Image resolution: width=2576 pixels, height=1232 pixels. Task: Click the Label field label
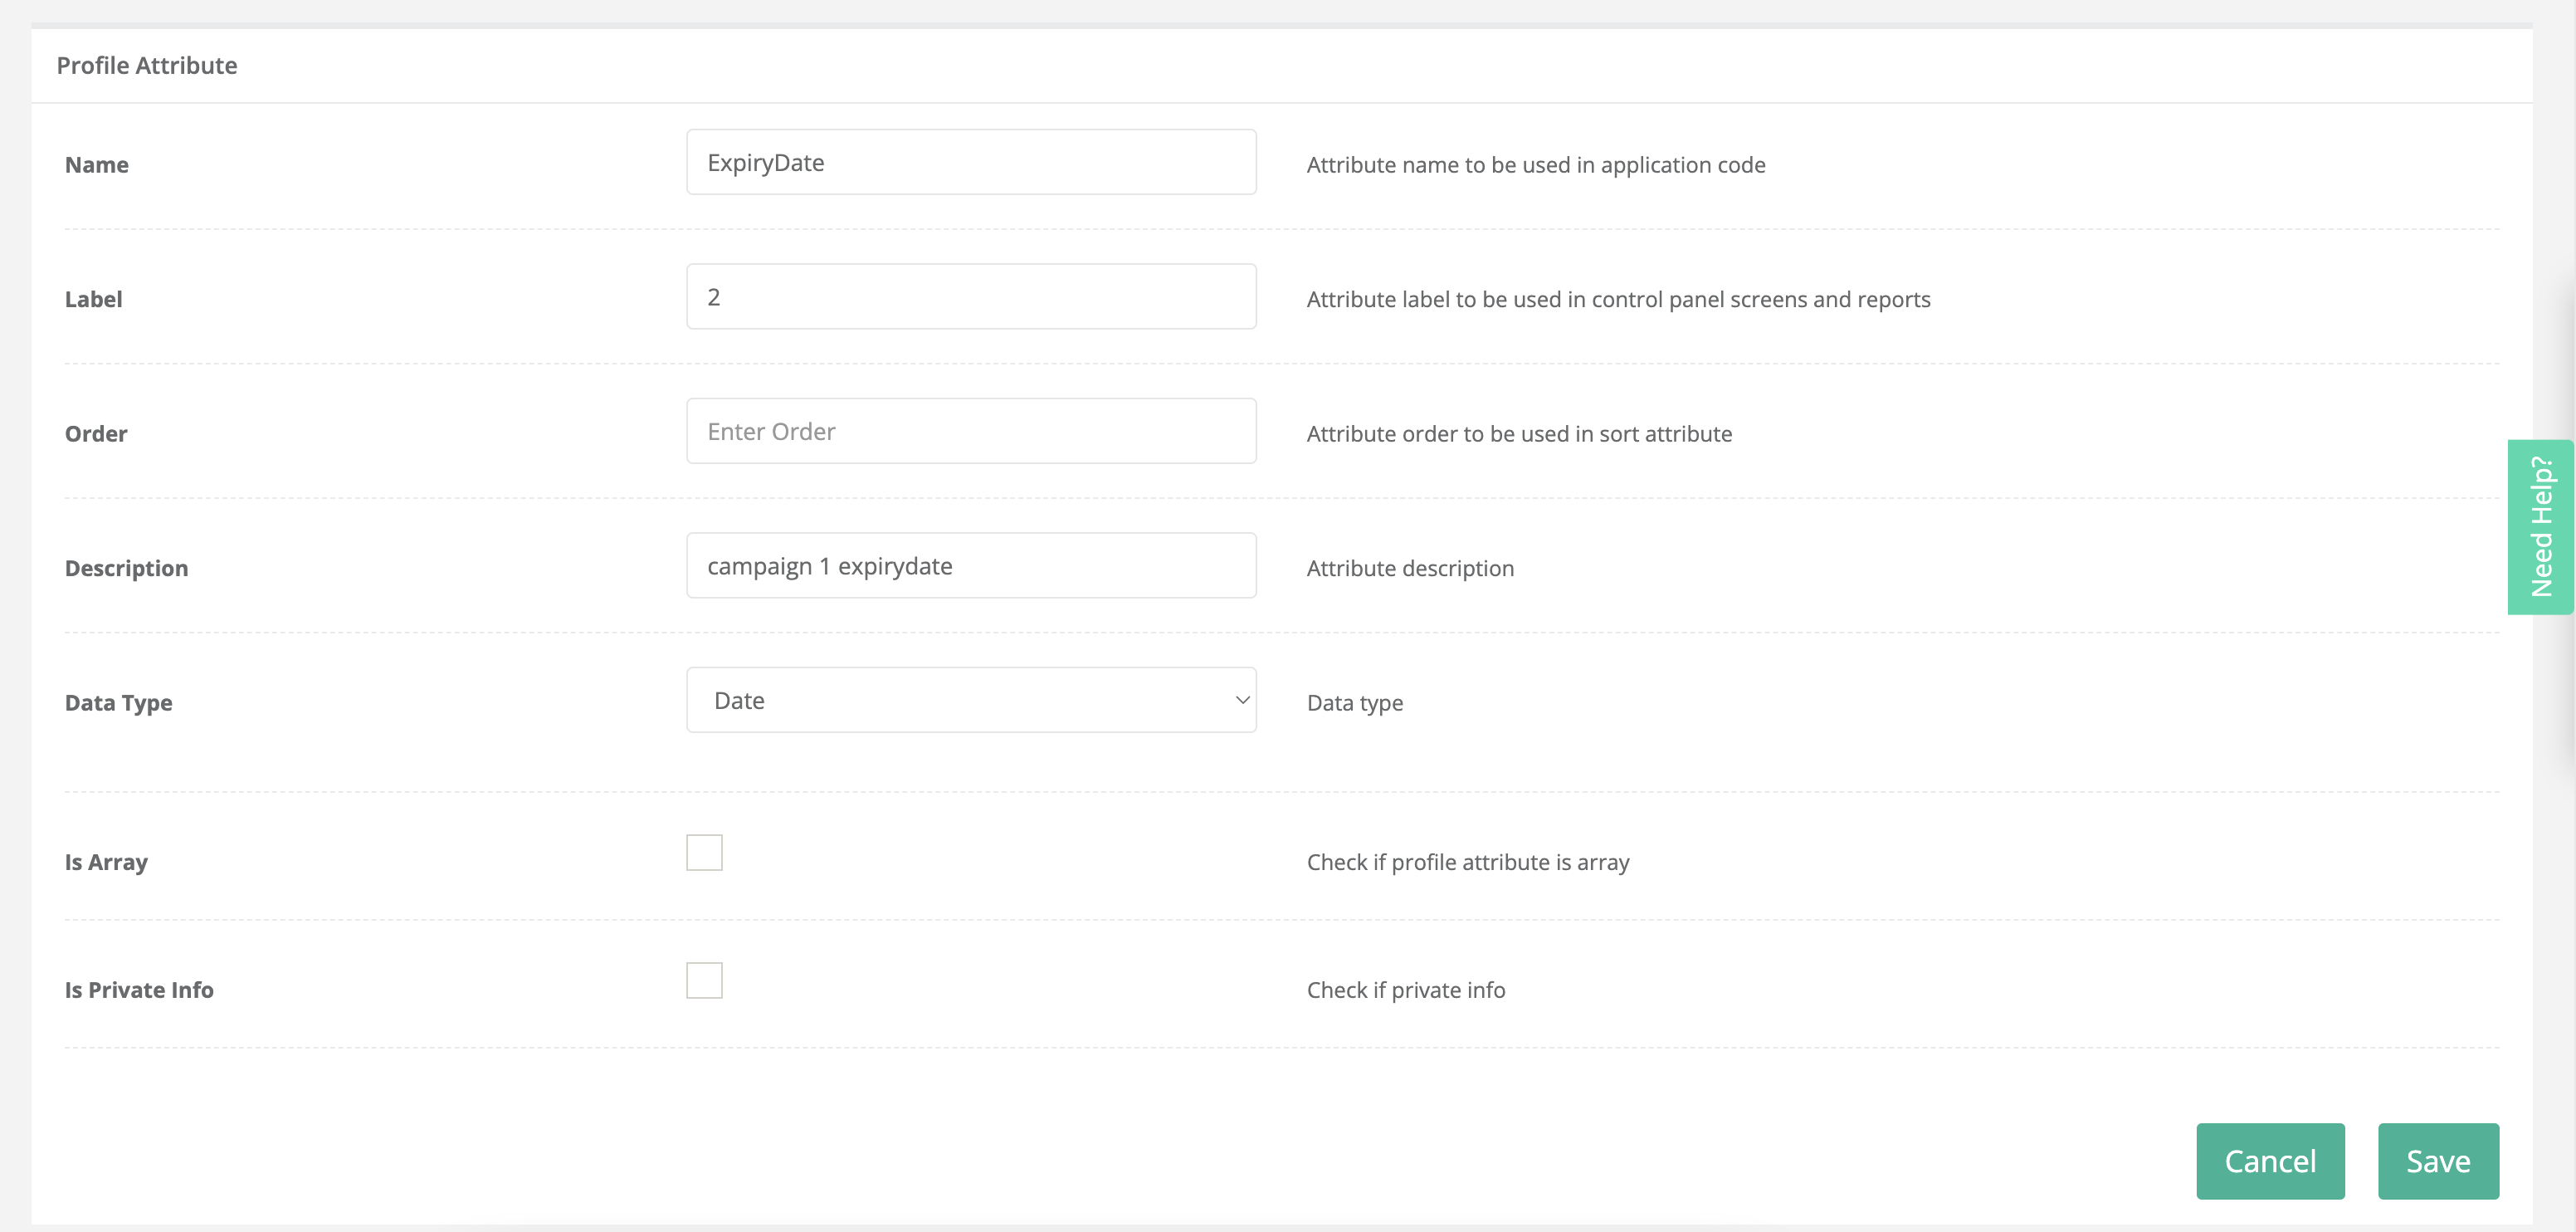click(x=94, y=299)
